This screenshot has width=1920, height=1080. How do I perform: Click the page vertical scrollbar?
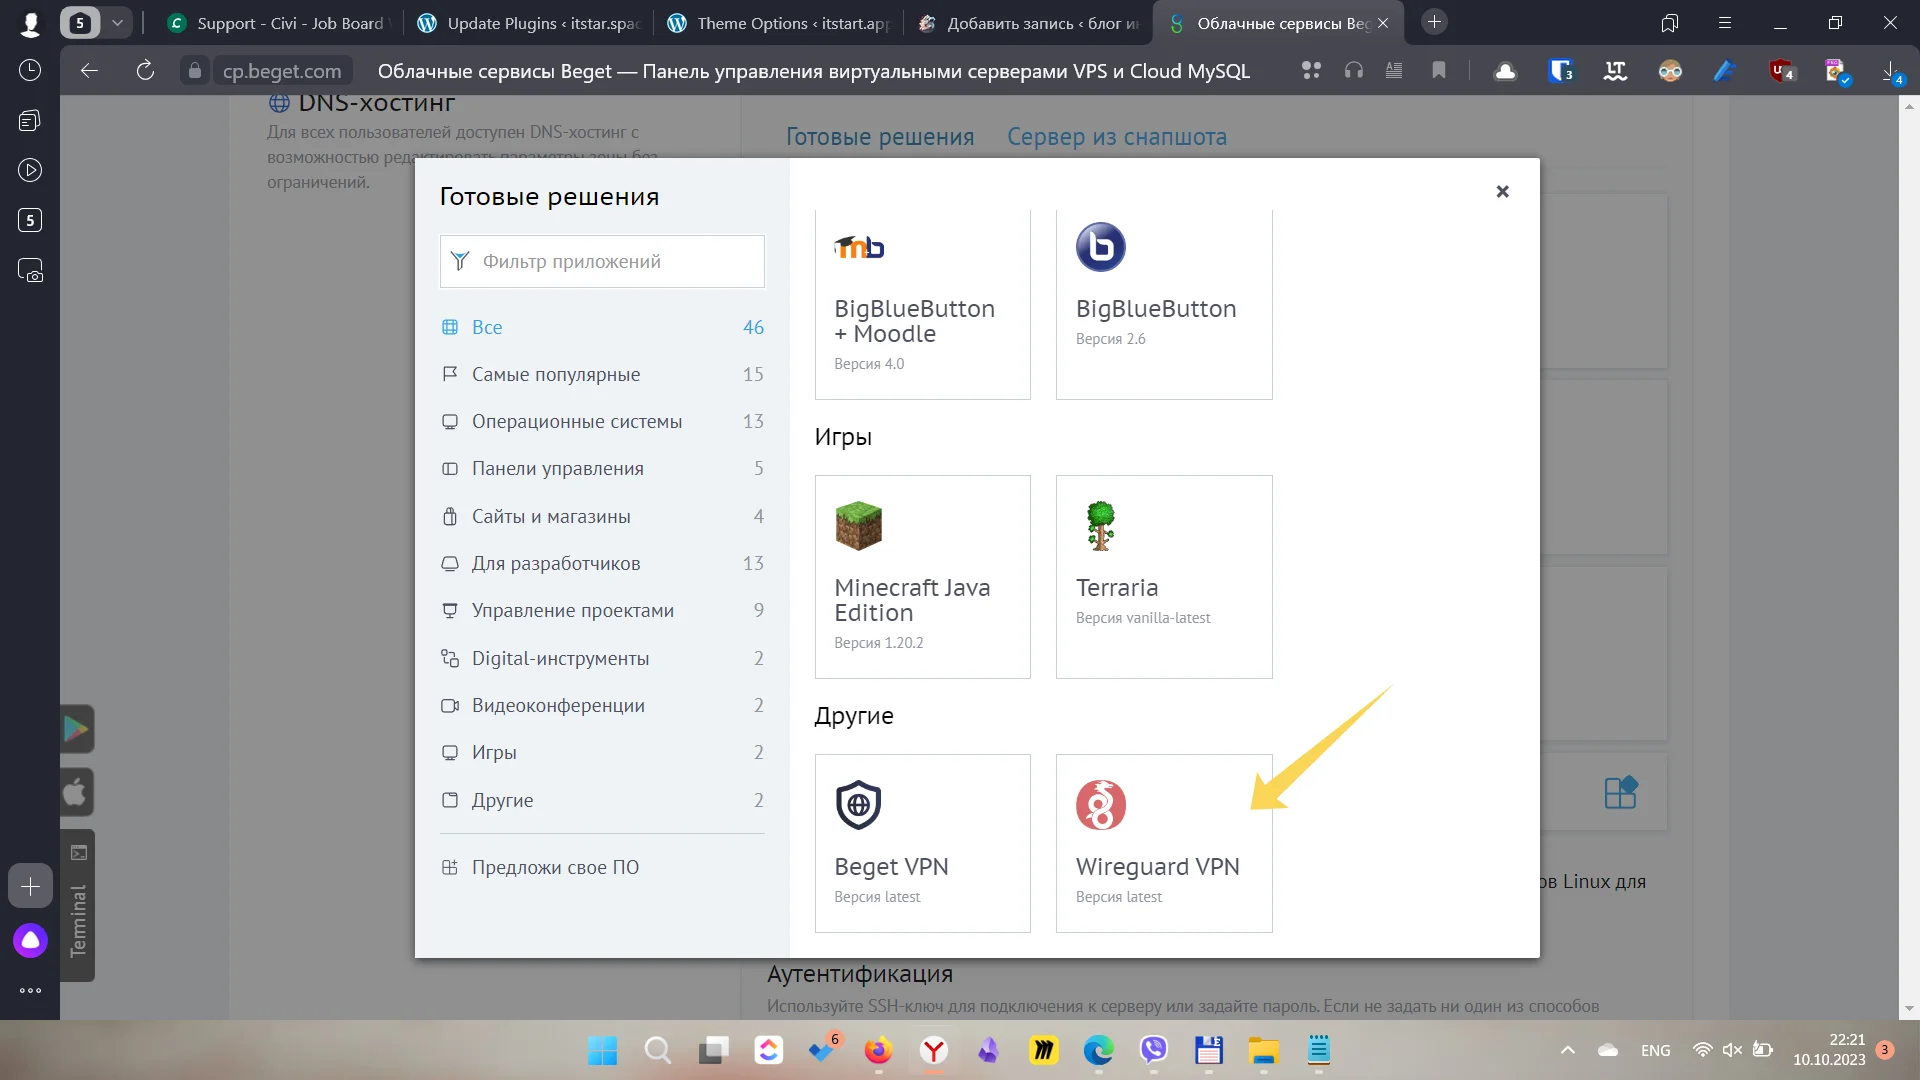pos(1909,558)
